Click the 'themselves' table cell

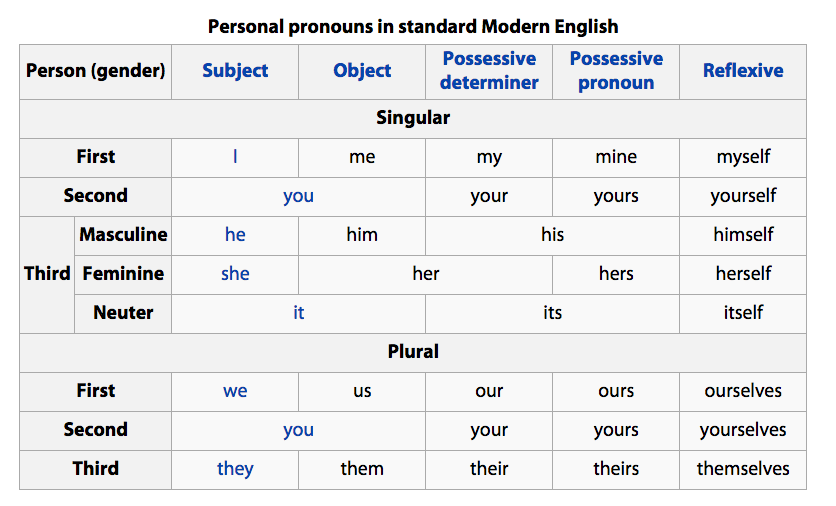click(x=743, y=469)
